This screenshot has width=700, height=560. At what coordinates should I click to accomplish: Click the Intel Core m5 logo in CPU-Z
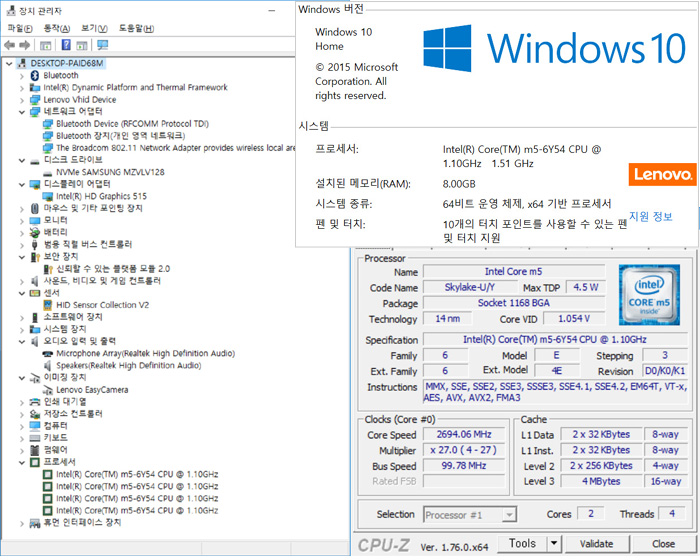point(649,295)
